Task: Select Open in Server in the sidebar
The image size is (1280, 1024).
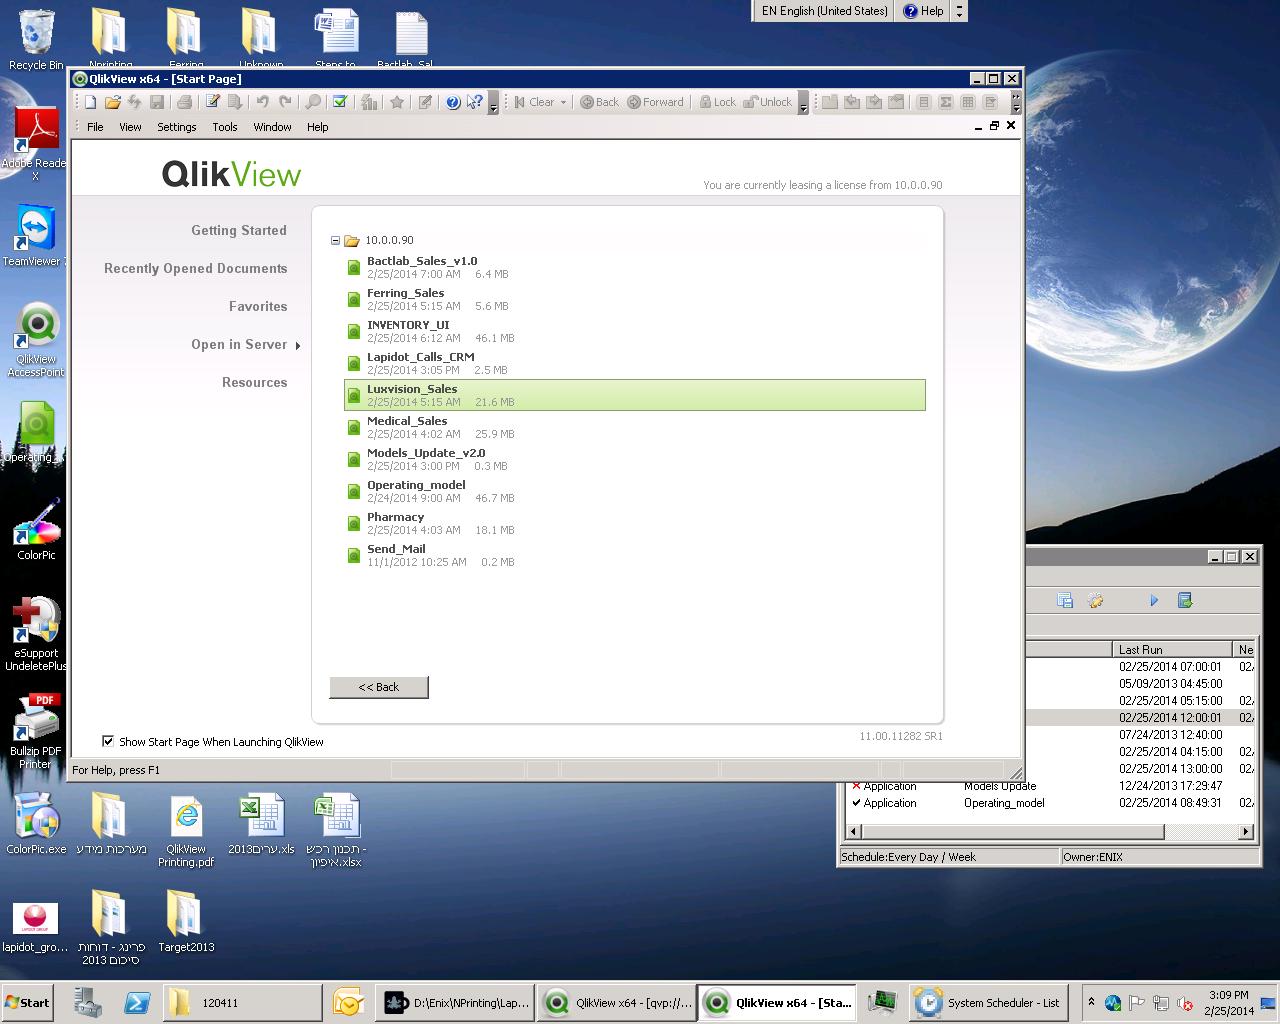Action: 239,344
